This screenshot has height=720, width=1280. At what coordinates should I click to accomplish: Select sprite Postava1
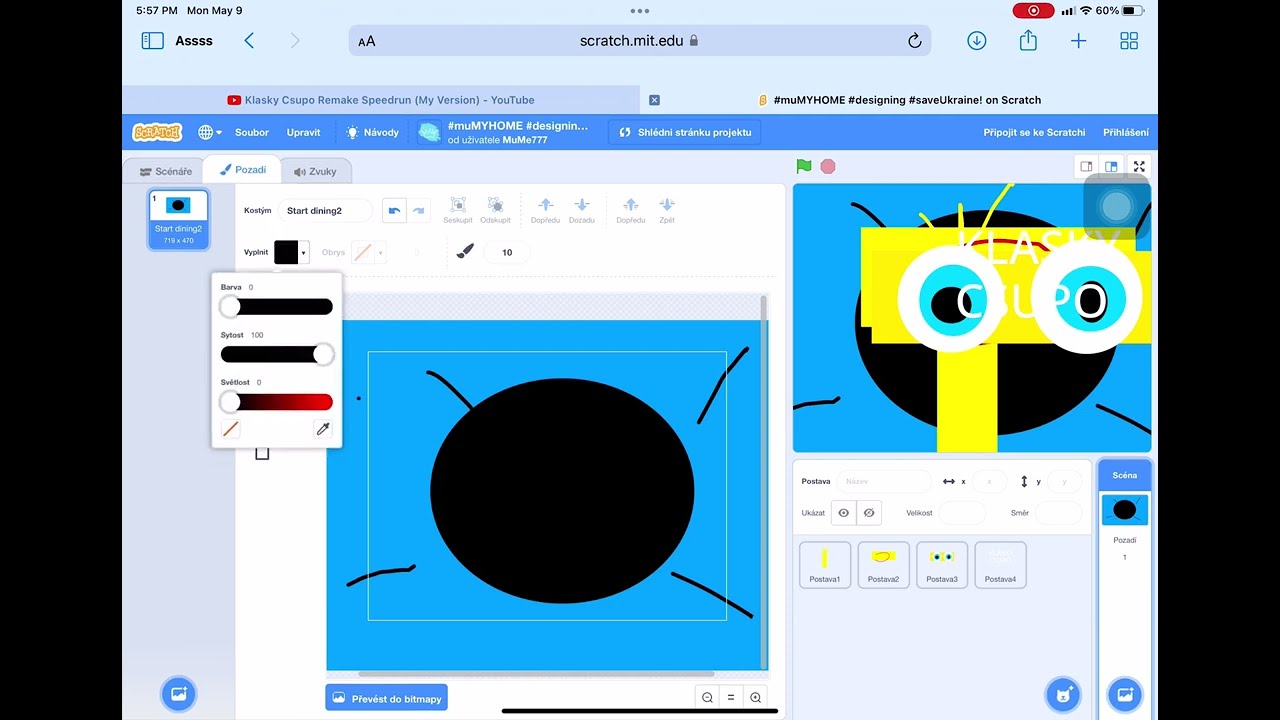[x=825, y=565]
